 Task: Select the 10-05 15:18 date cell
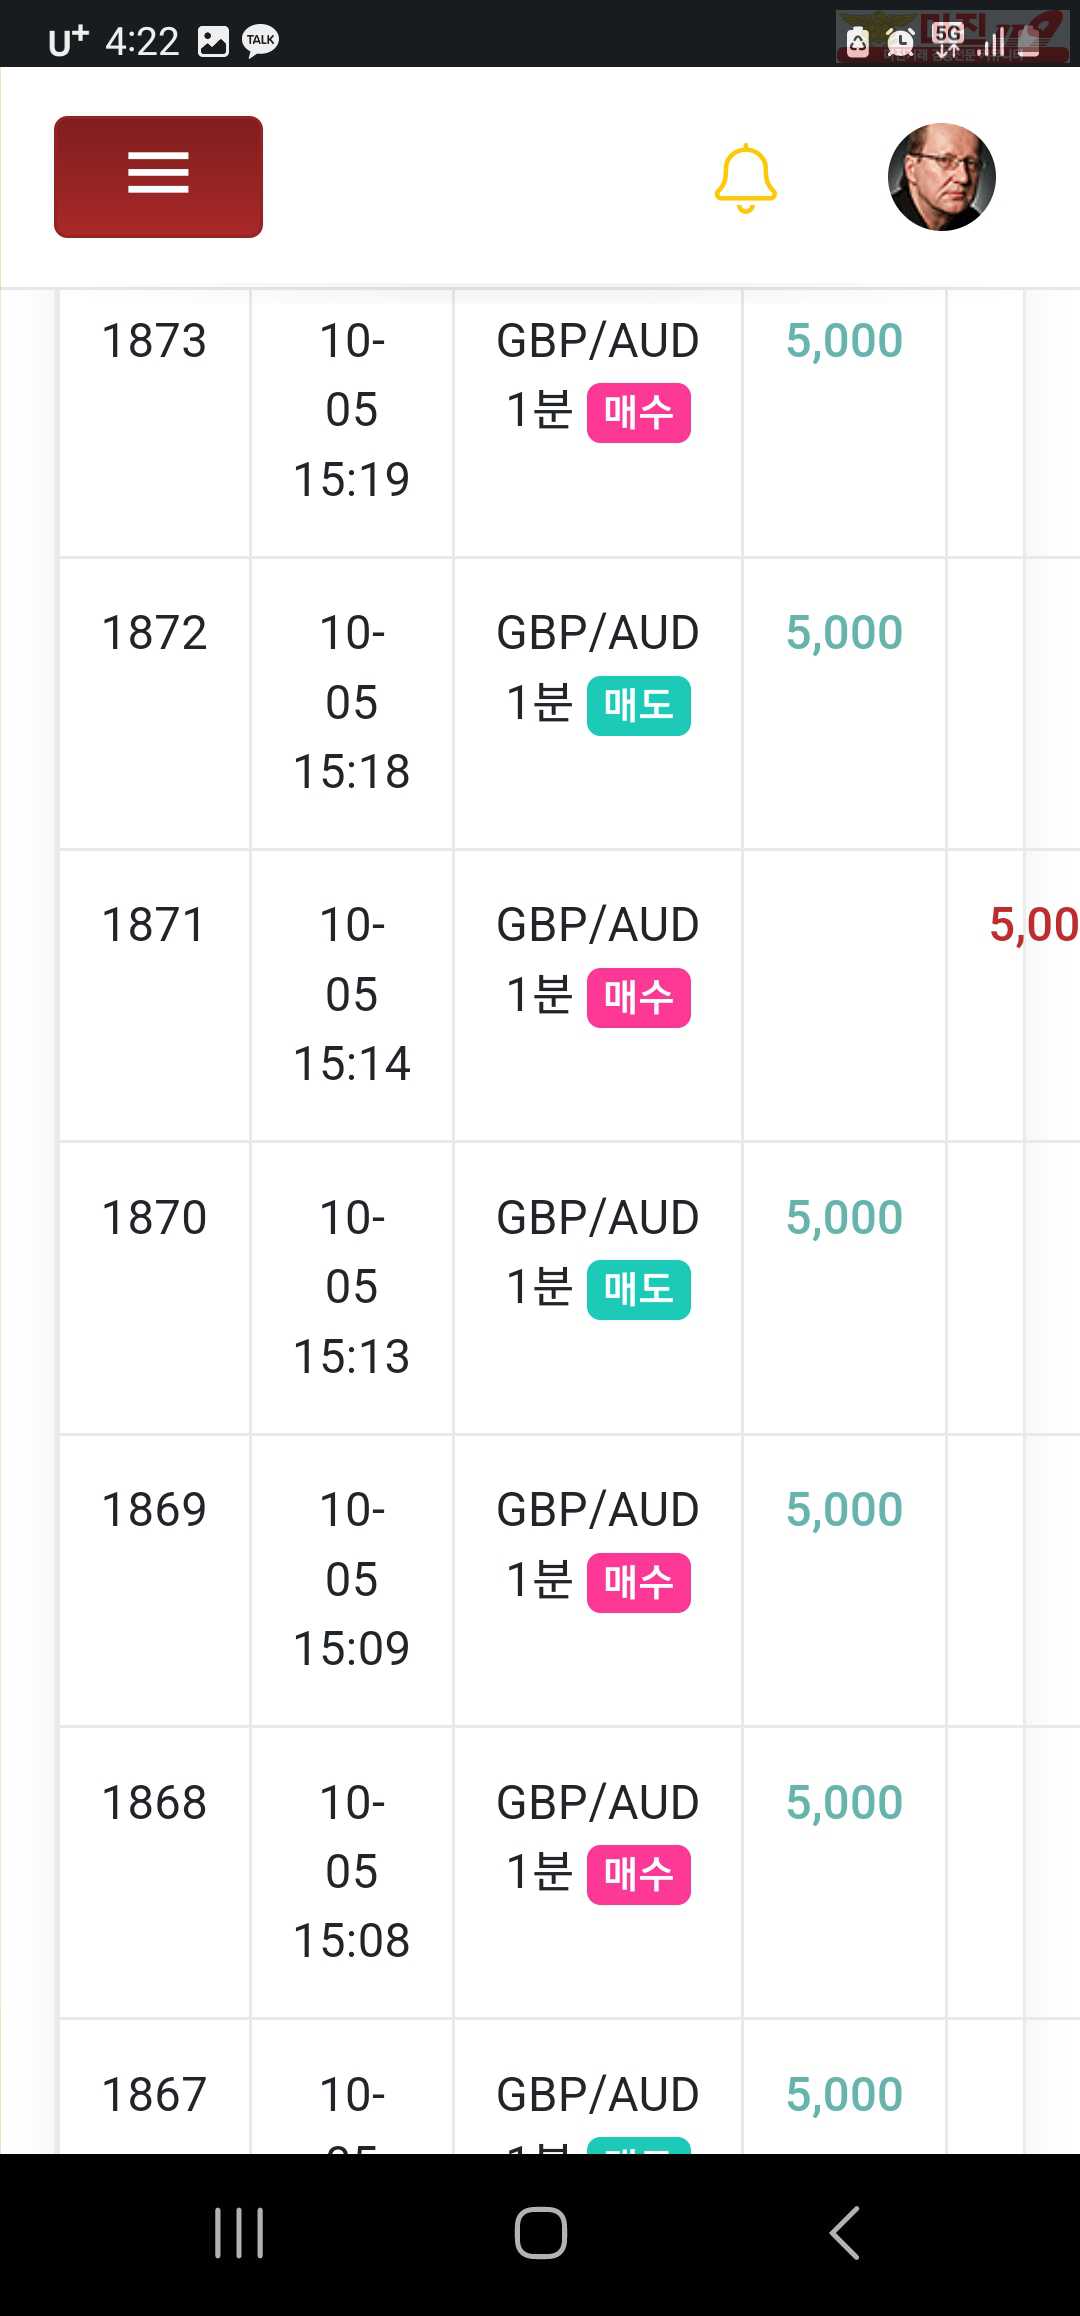352,703
